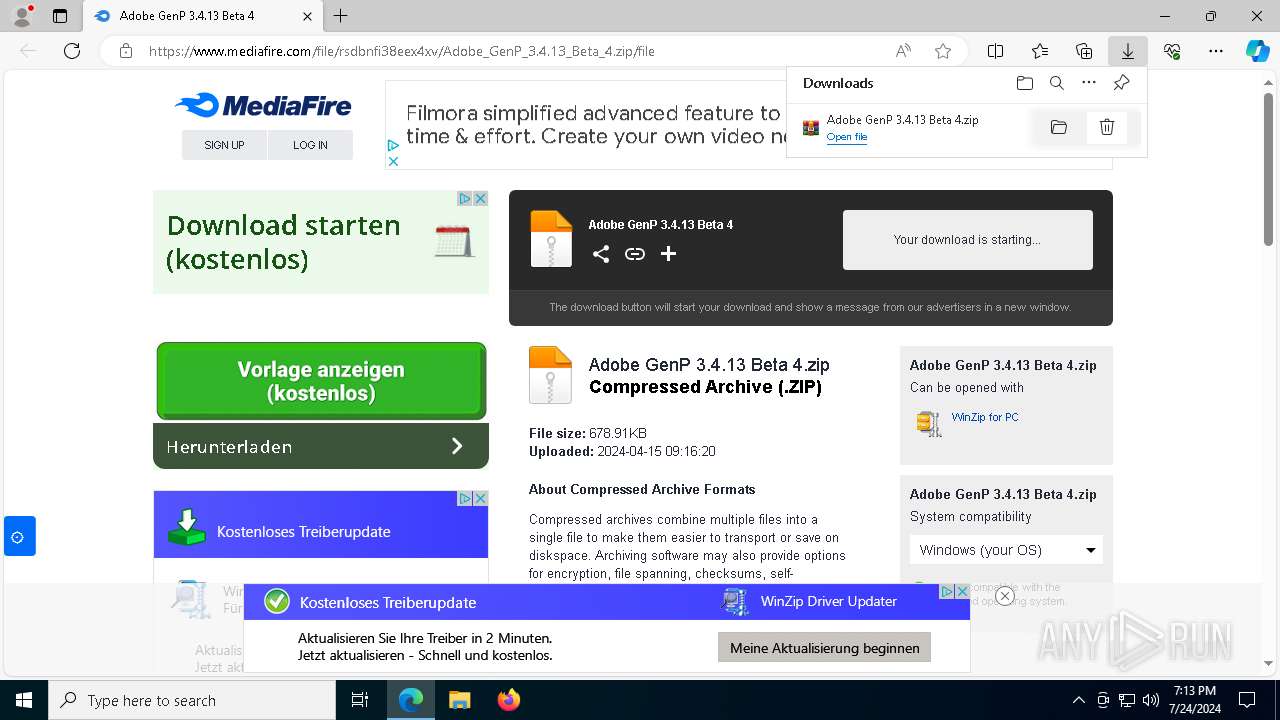
Task: Click Vorlage anzeigen (kostenlos) green button
Action: [321, 381]
